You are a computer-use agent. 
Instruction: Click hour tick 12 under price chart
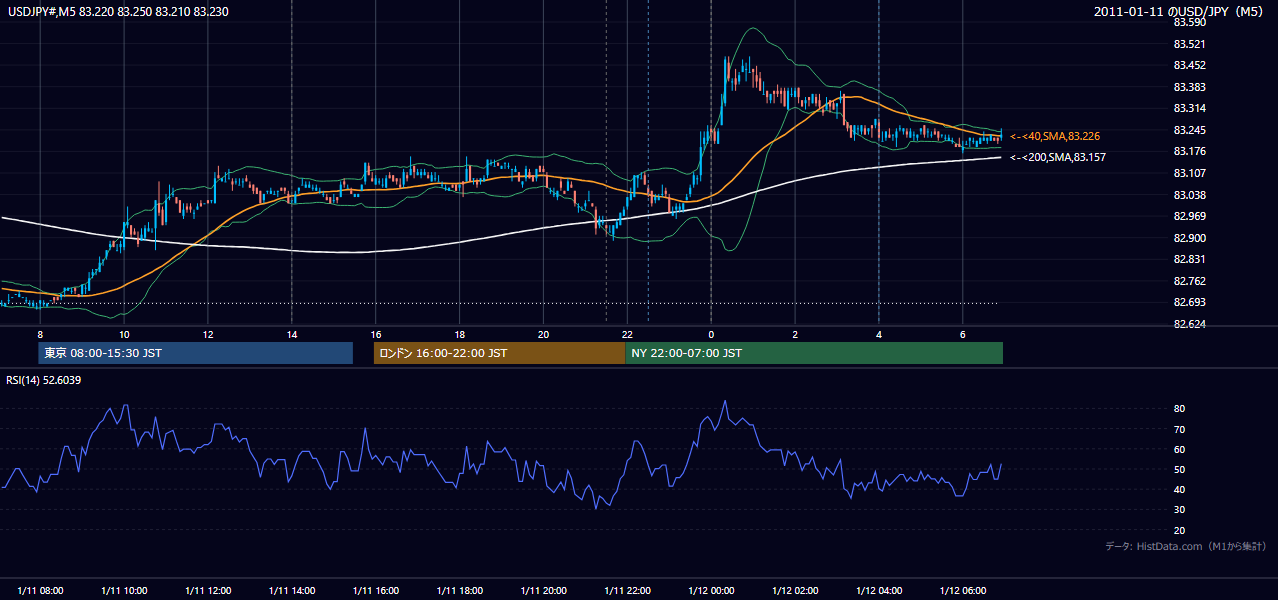[208, 334]
